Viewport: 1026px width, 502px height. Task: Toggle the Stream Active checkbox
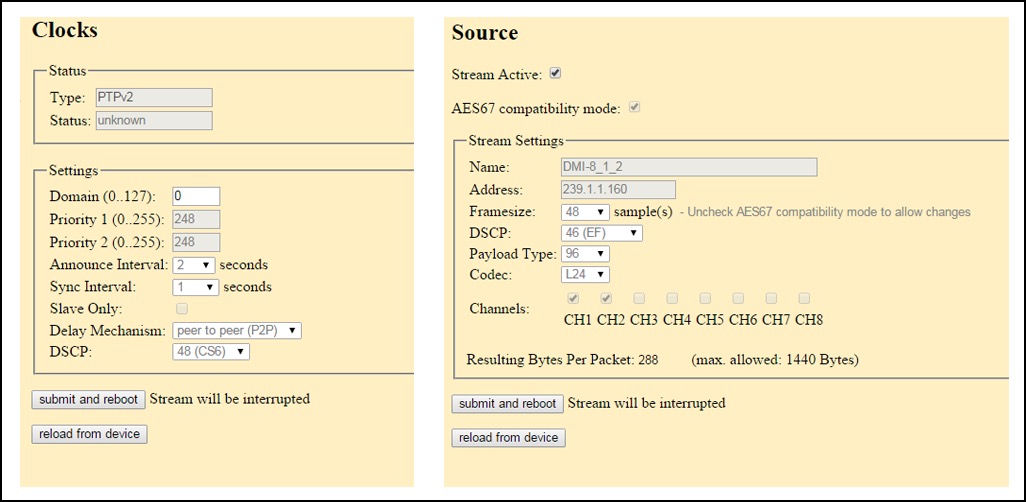[555, 73]
